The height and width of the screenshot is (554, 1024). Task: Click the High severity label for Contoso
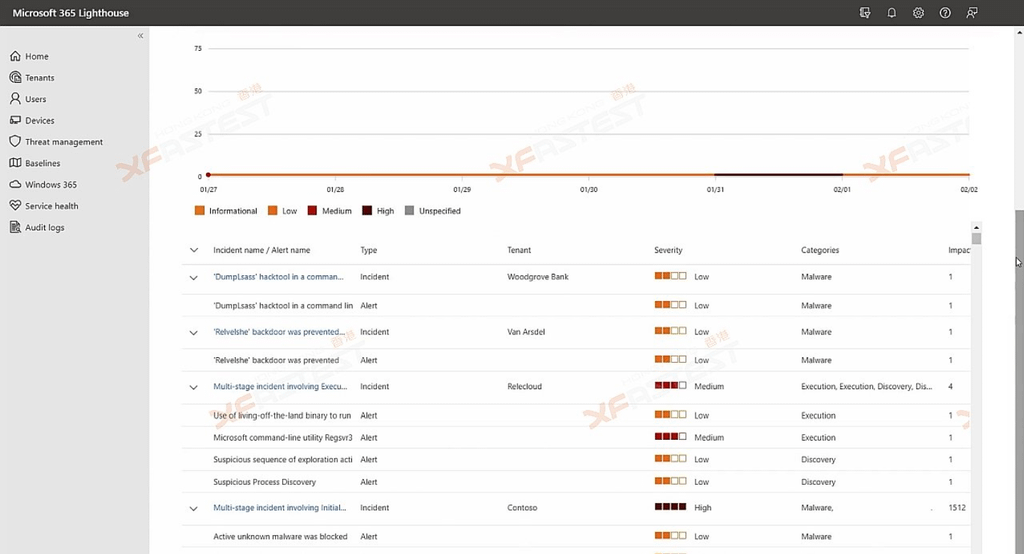(703, 508)
